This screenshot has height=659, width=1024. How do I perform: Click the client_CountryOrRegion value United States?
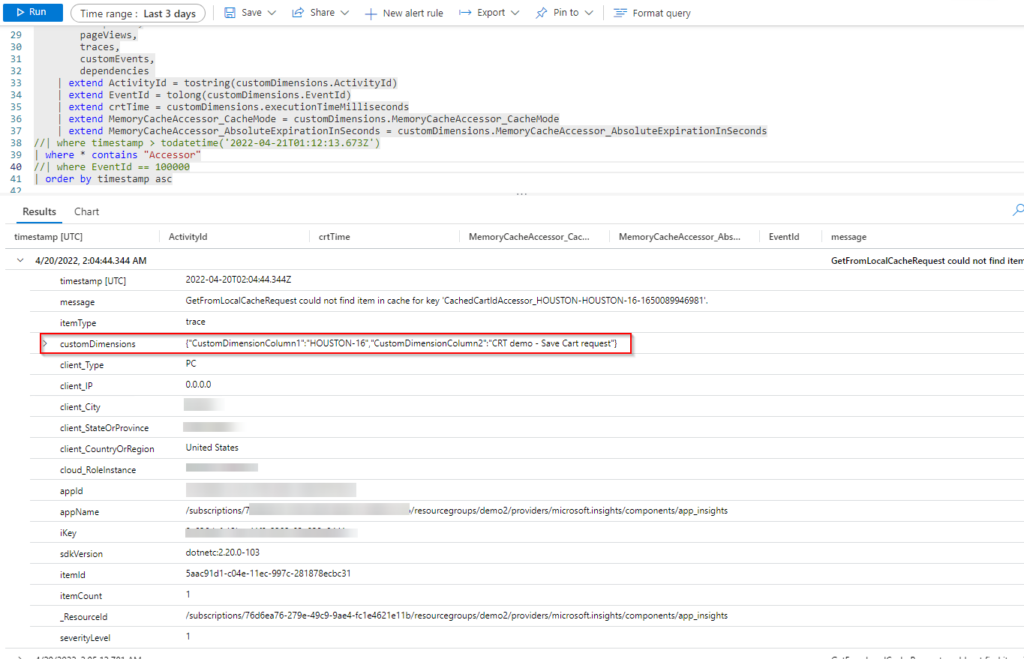click(212, 447)
